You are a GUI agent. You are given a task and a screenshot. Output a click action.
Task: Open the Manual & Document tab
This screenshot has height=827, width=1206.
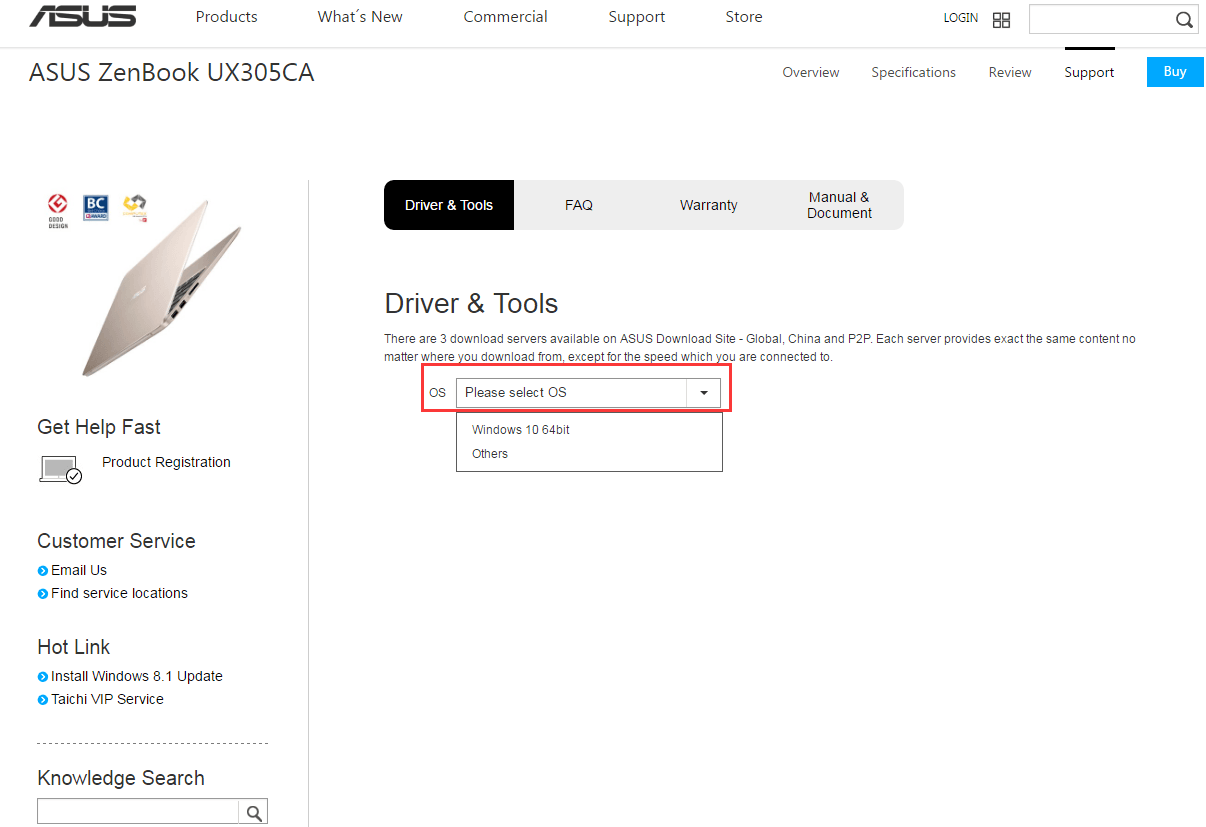(x=839, y=205)
